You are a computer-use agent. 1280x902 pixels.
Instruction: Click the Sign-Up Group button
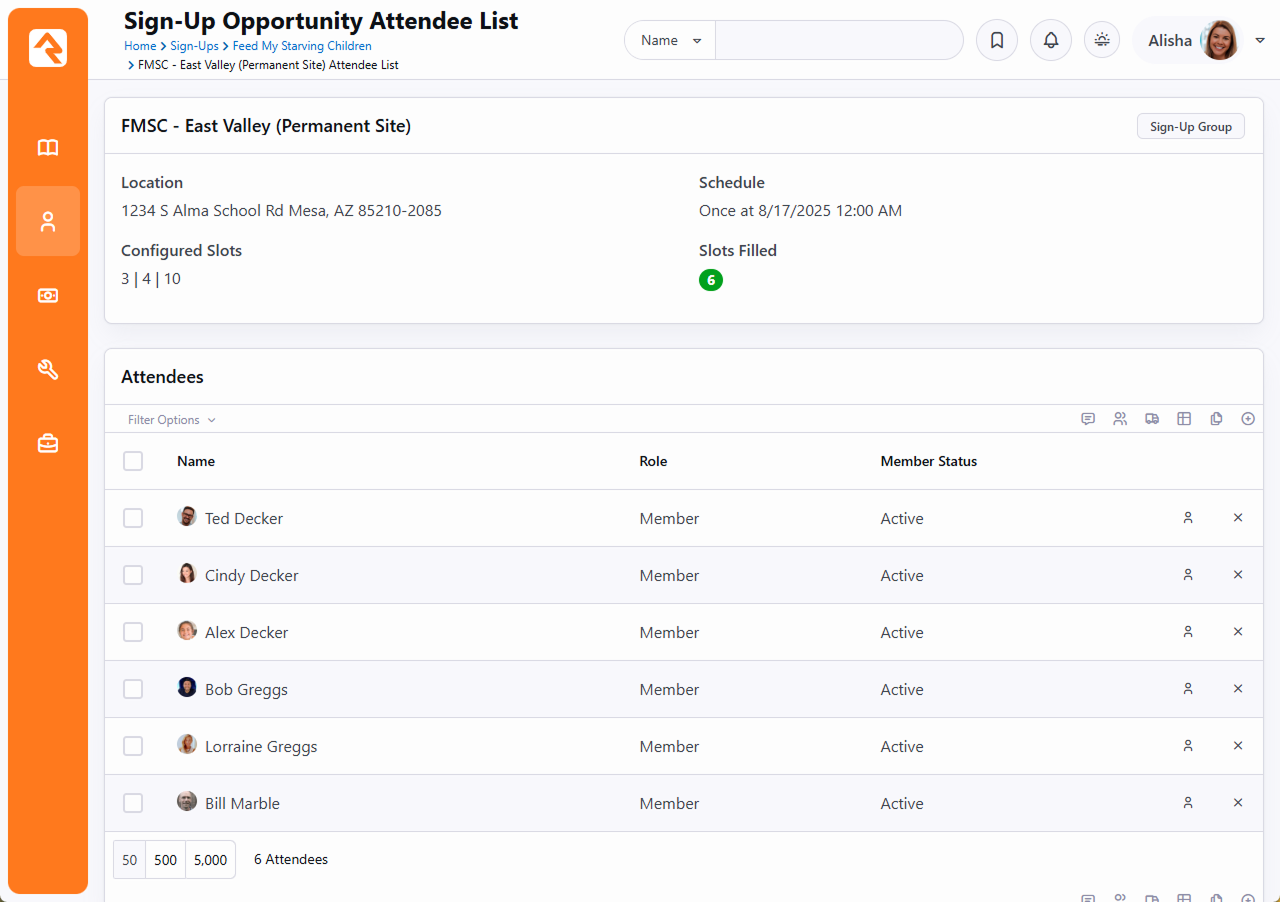[x=1190, y=127]
